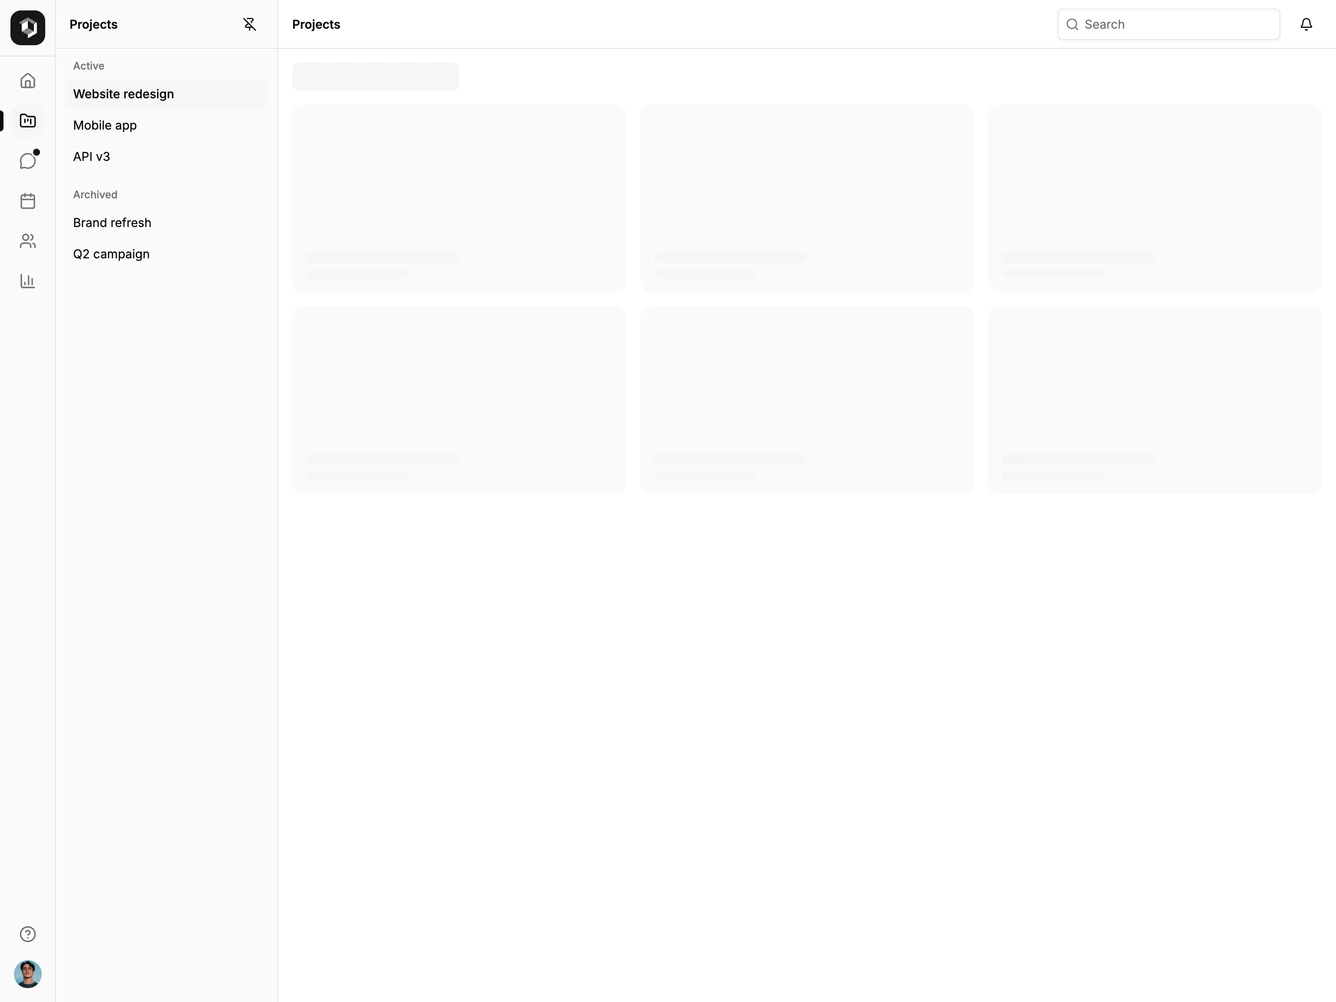Image resolution: width=1336 pixels, height=1002 pixels.
Task: Open the Calendar icon in the sidebar
Action: coord(28,201)
